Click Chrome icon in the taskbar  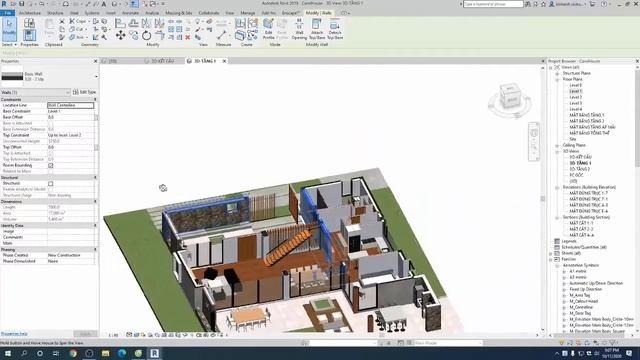pyautogui.click(x=73, y=353)
